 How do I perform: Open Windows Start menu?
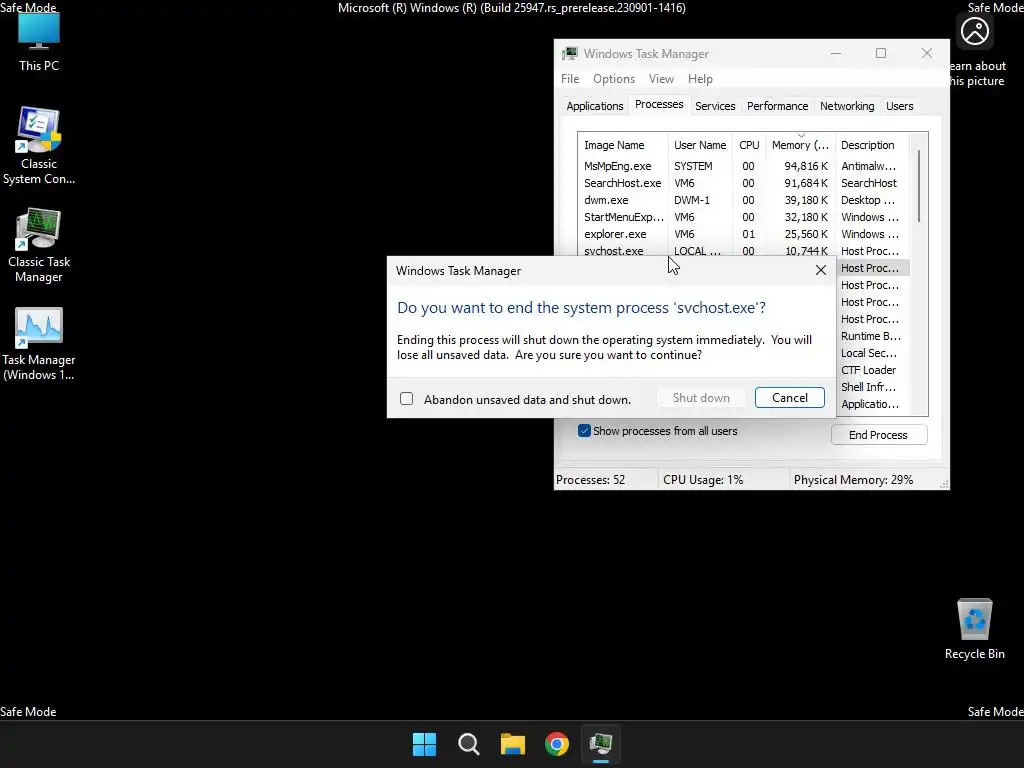424,744
